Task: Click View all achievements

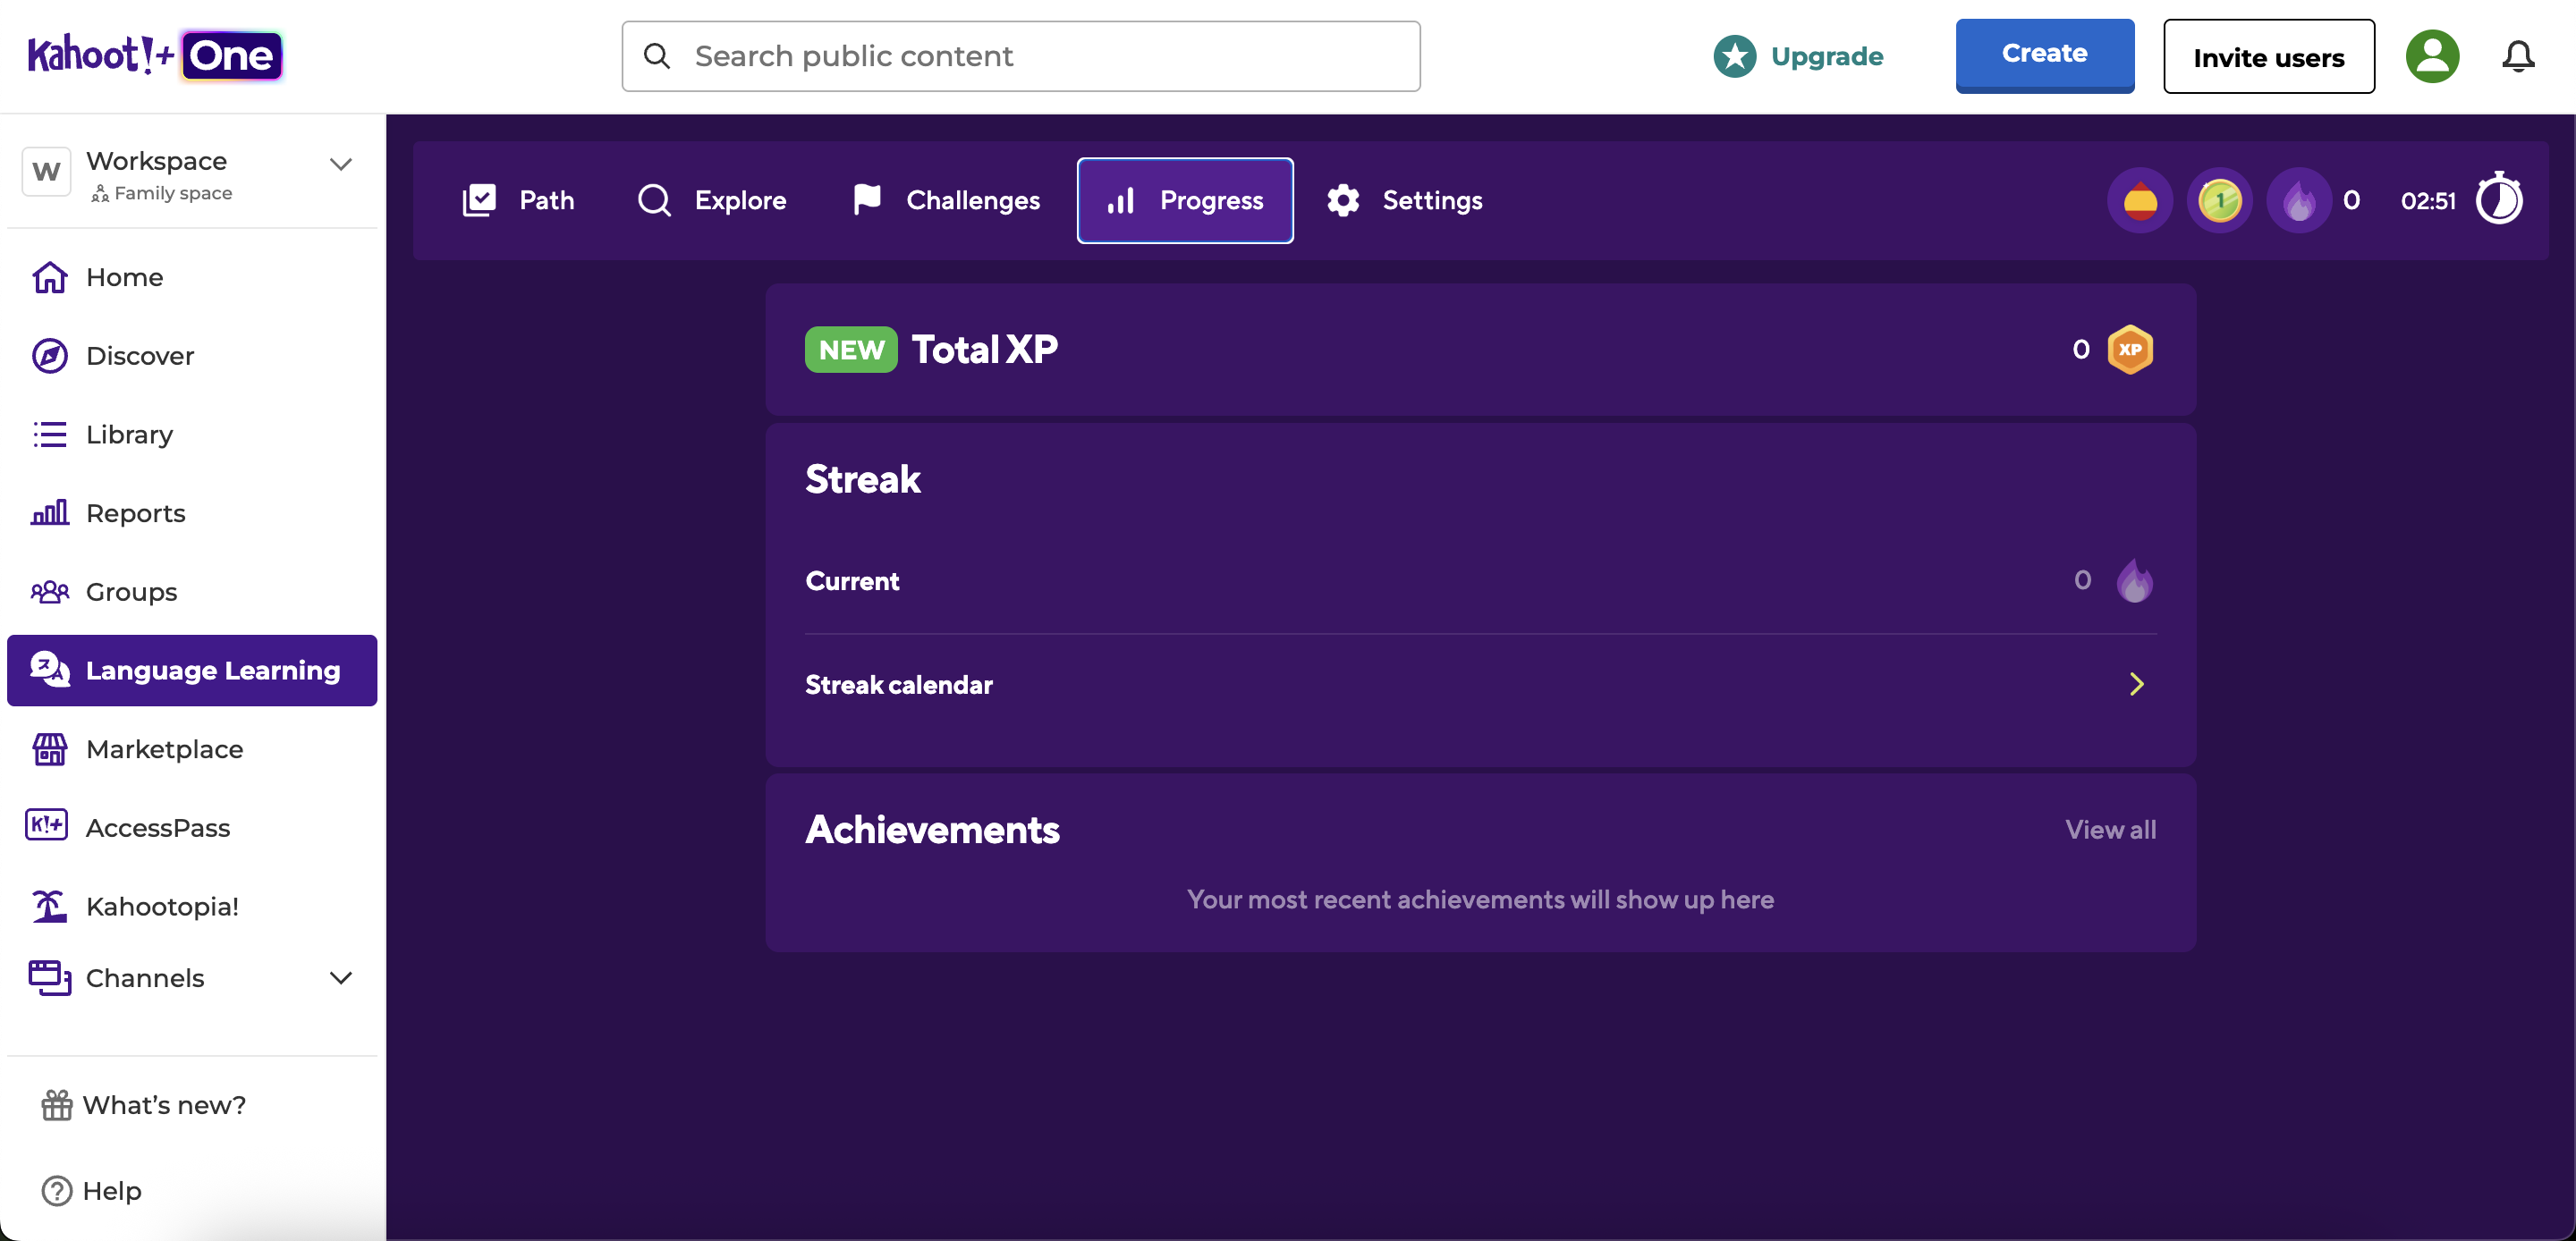Action: click(x=2110, y=829)
